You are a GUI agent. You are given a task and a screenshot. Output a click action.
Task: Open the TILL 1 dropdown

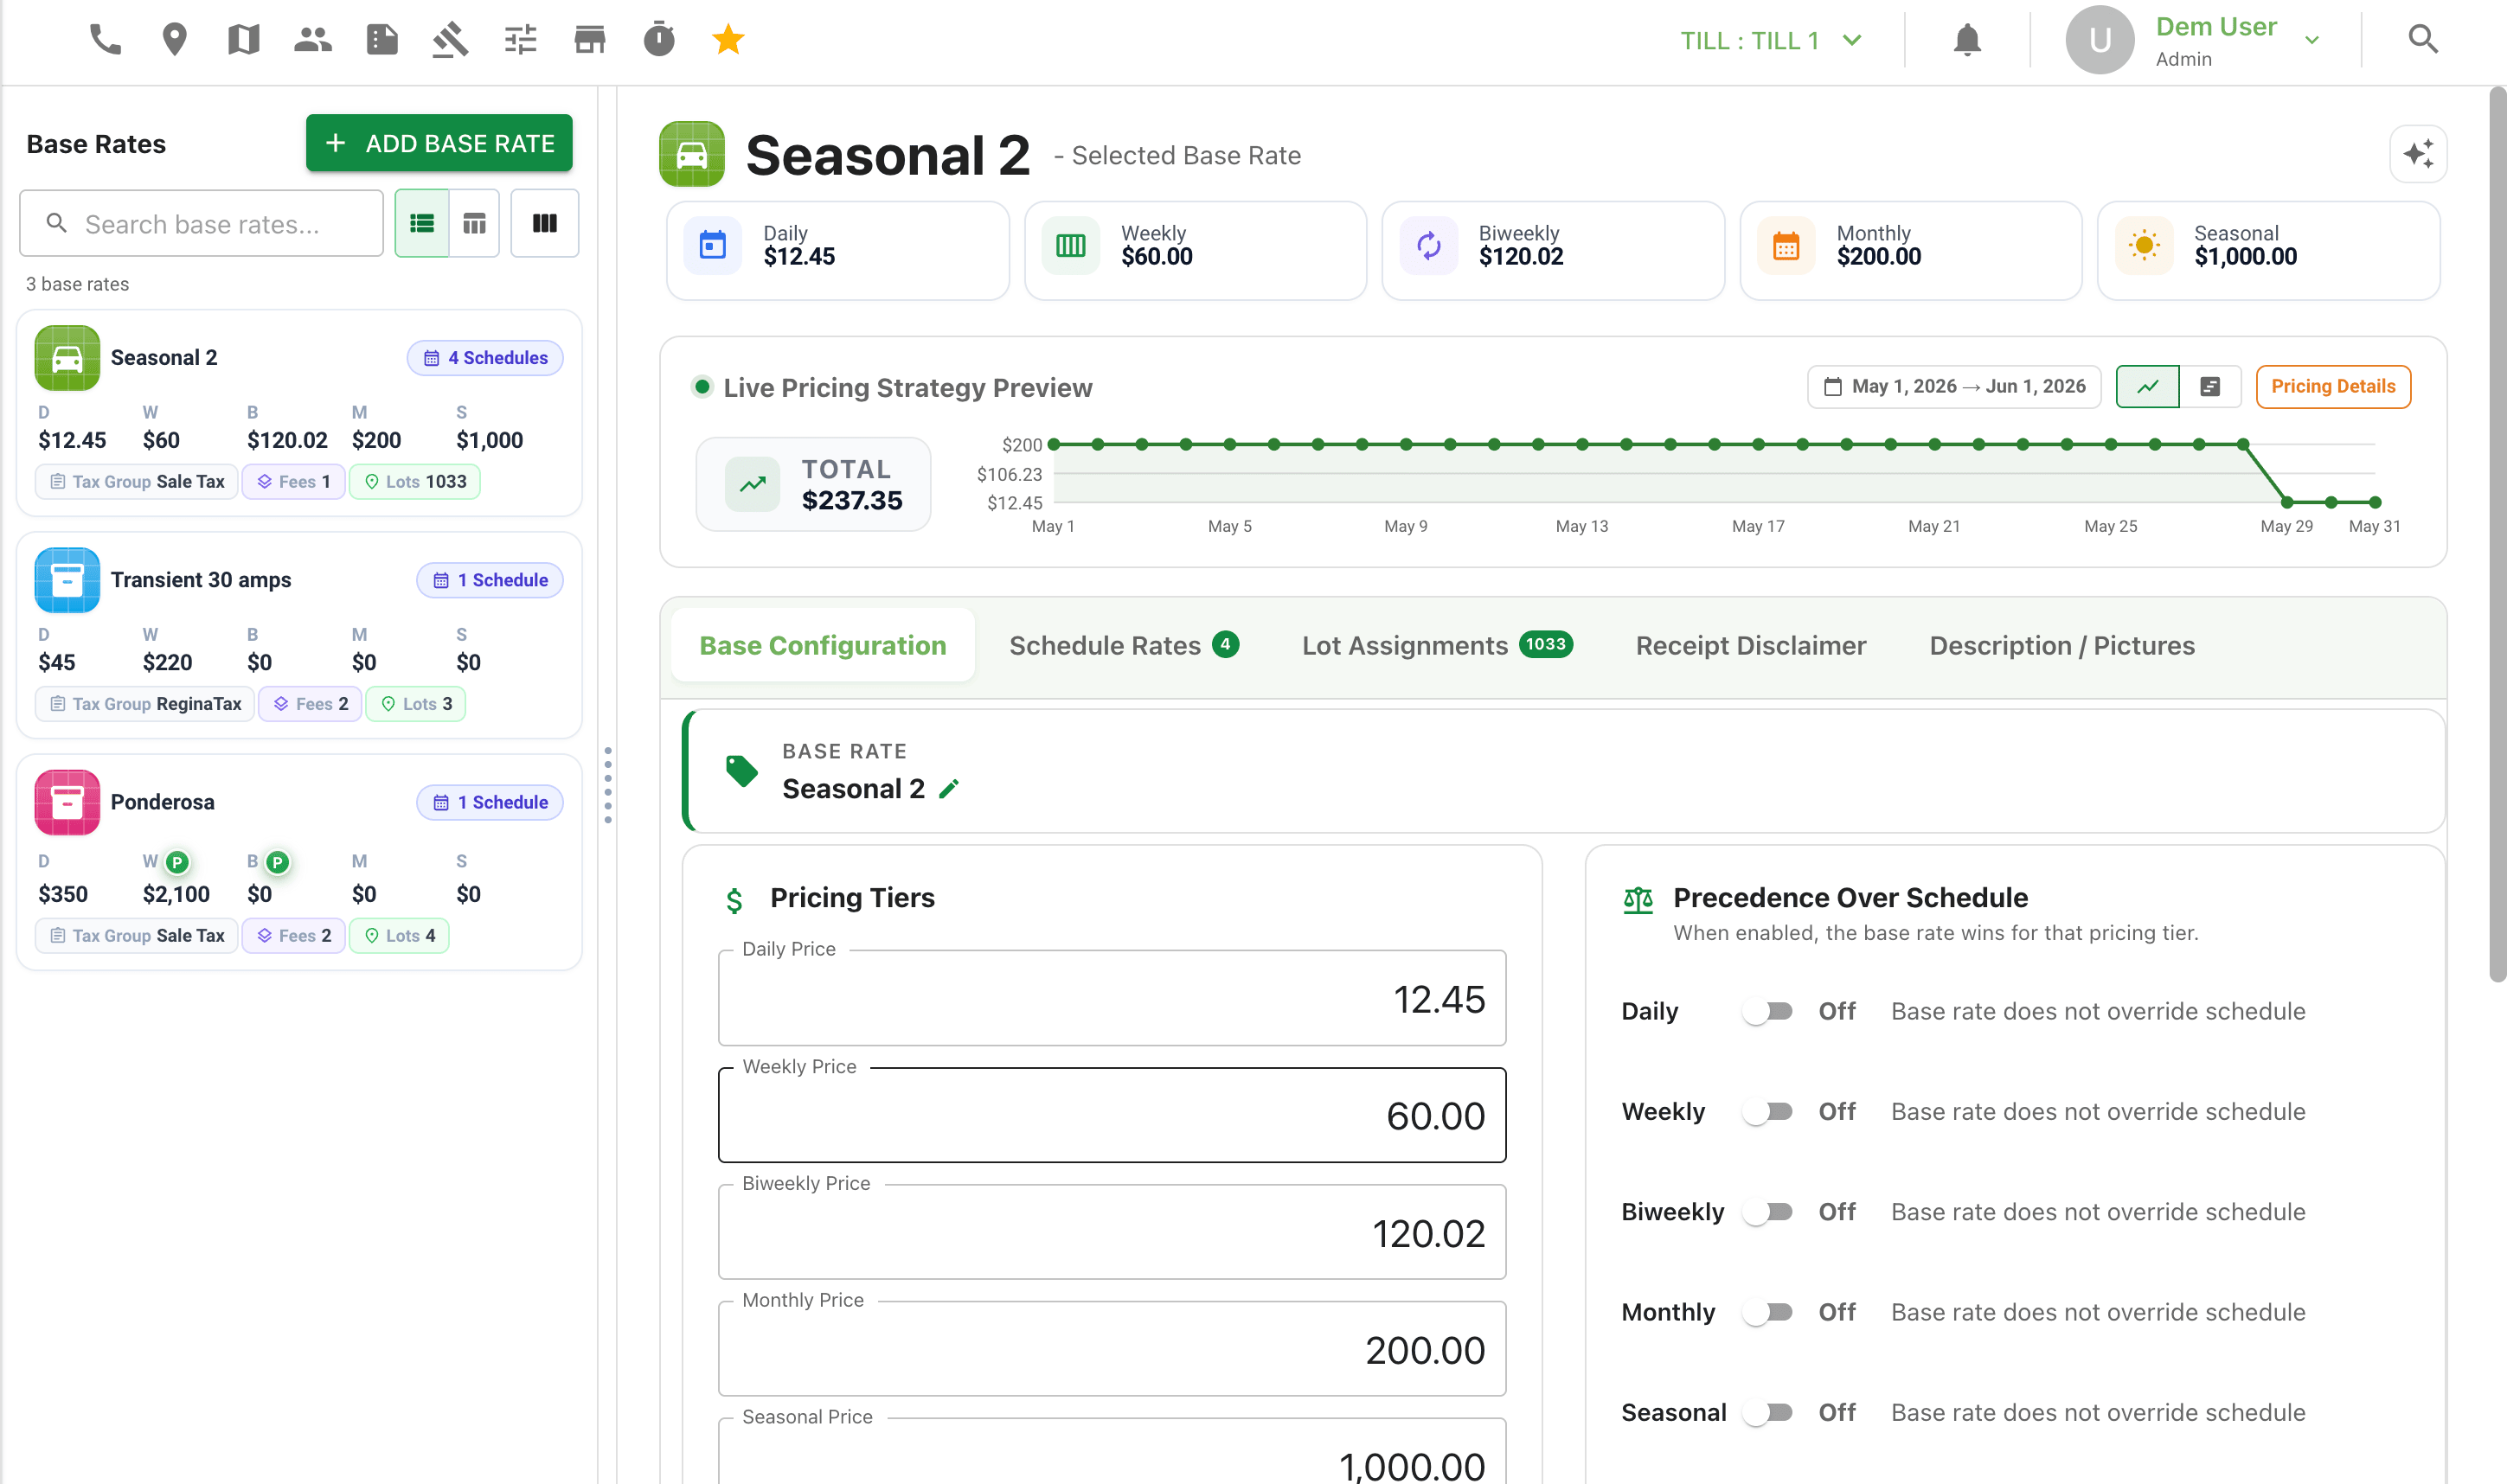[x=1770, y=41]
